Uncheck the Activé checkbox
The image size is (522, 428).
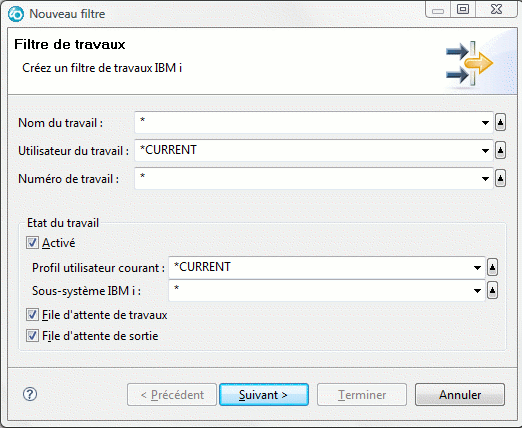pos(32,243)
